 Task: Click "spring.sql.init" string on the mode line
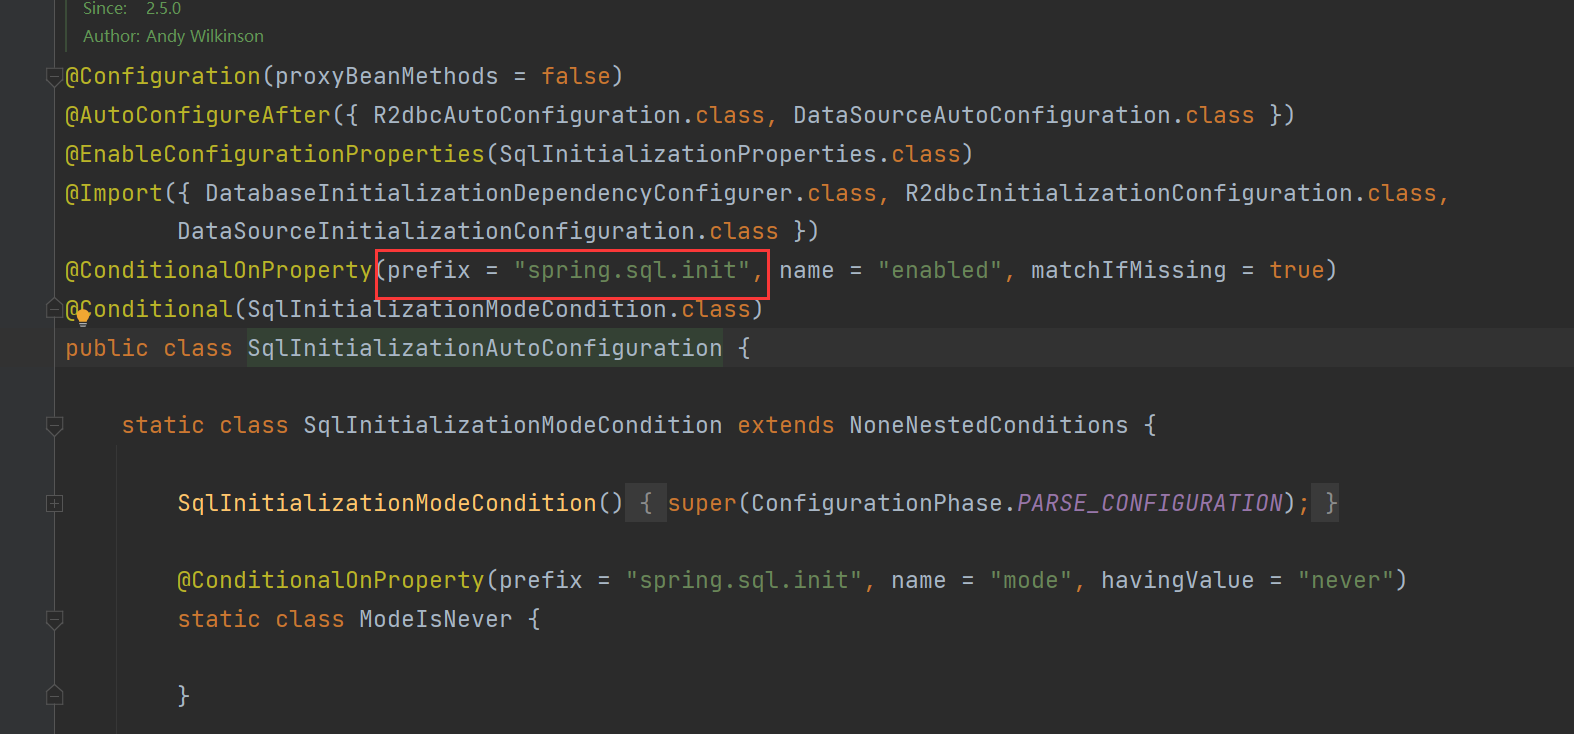point(744,580)
